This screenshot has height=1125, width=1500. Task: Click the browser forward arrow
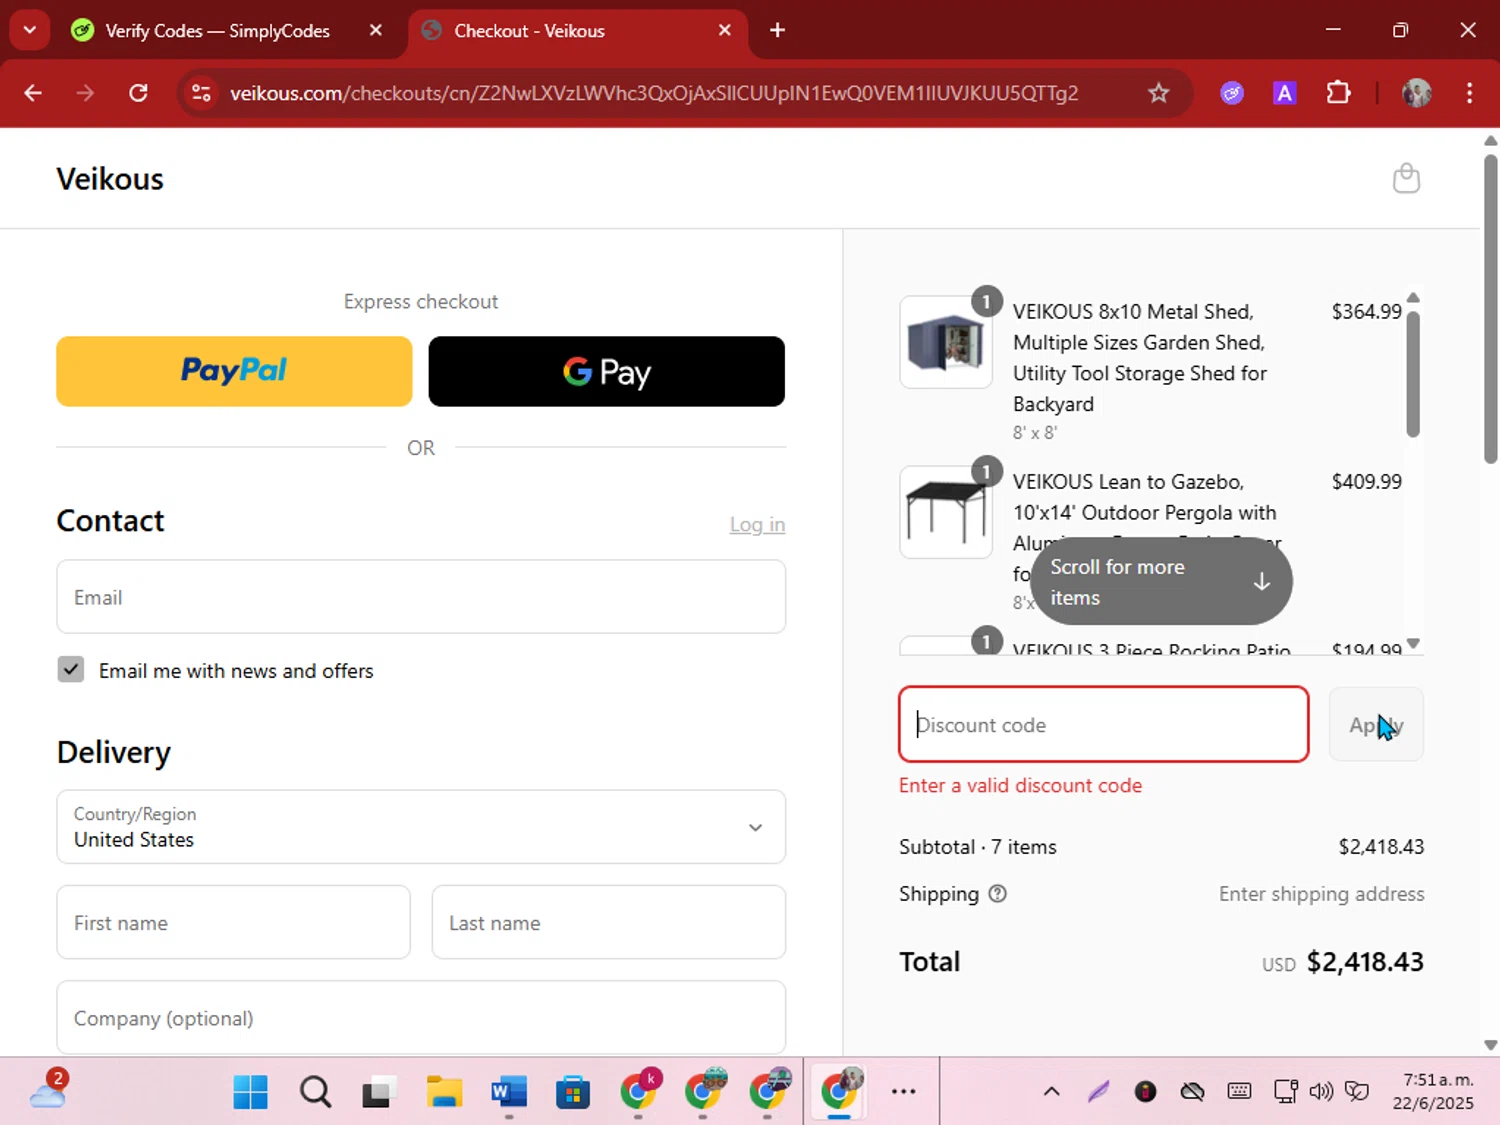click(x=85, y=93)
